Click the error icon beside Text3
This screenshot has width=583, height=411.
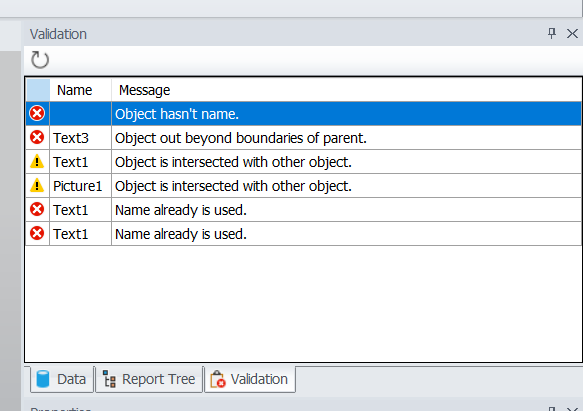(37, 138)
